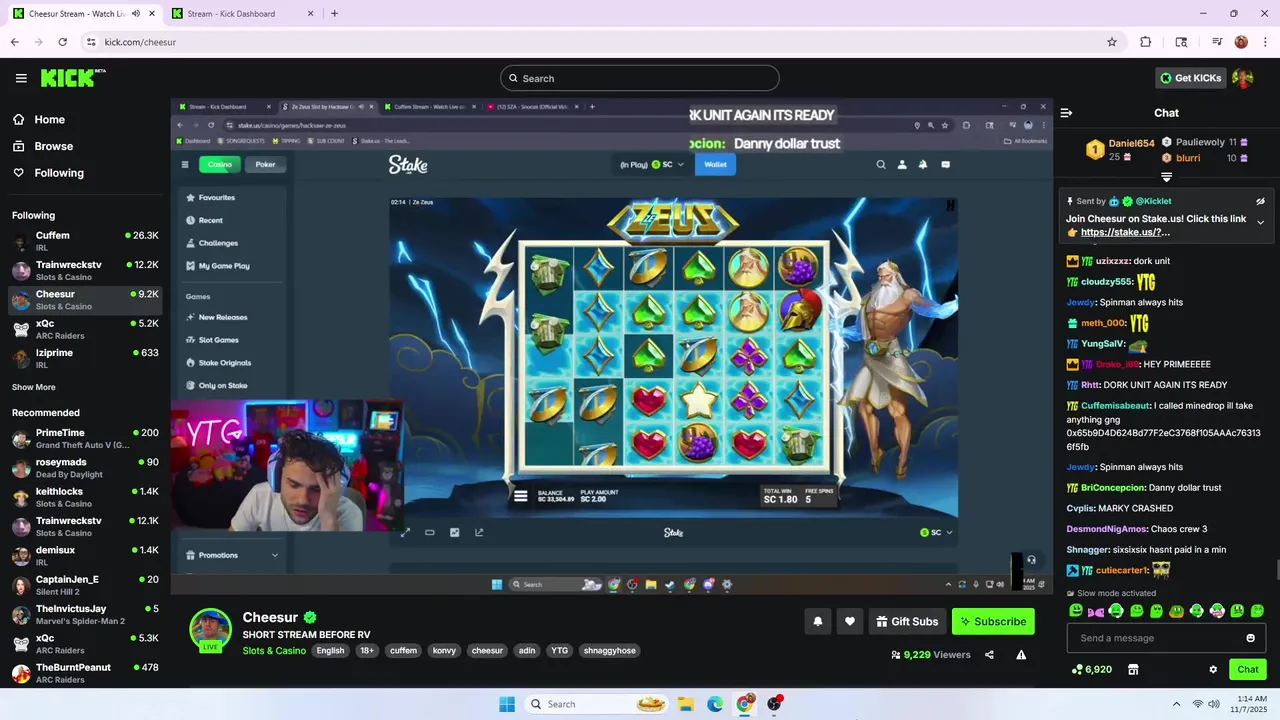Expand the gift leaderboard arrow
The width and height of the screenshot is (1280, 720).
coord(1166,177)
